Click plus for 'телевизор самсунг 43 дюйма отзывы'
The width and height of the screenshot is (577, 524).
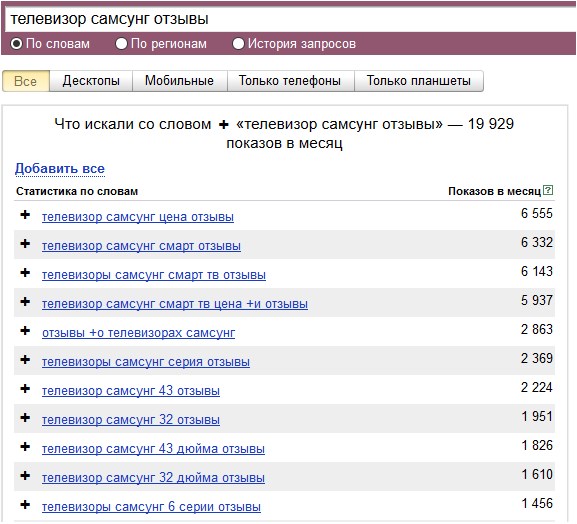click(x=25, y=447)
